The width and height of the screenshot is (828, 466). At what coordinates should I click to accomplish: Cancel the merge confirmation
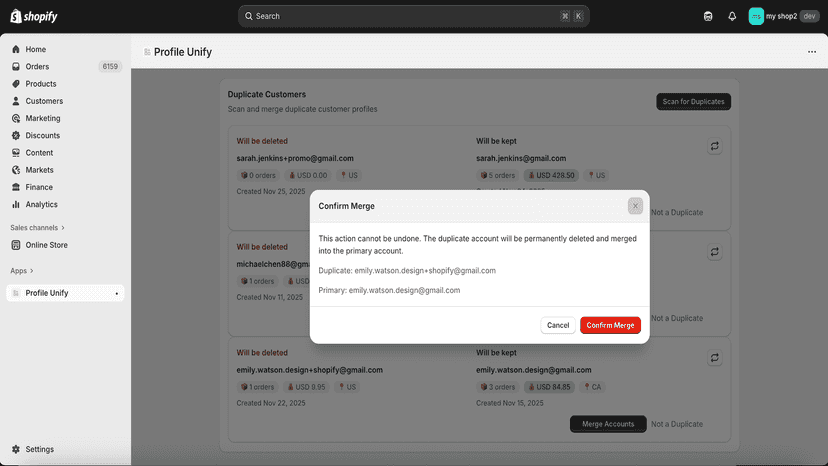(558, 325)
